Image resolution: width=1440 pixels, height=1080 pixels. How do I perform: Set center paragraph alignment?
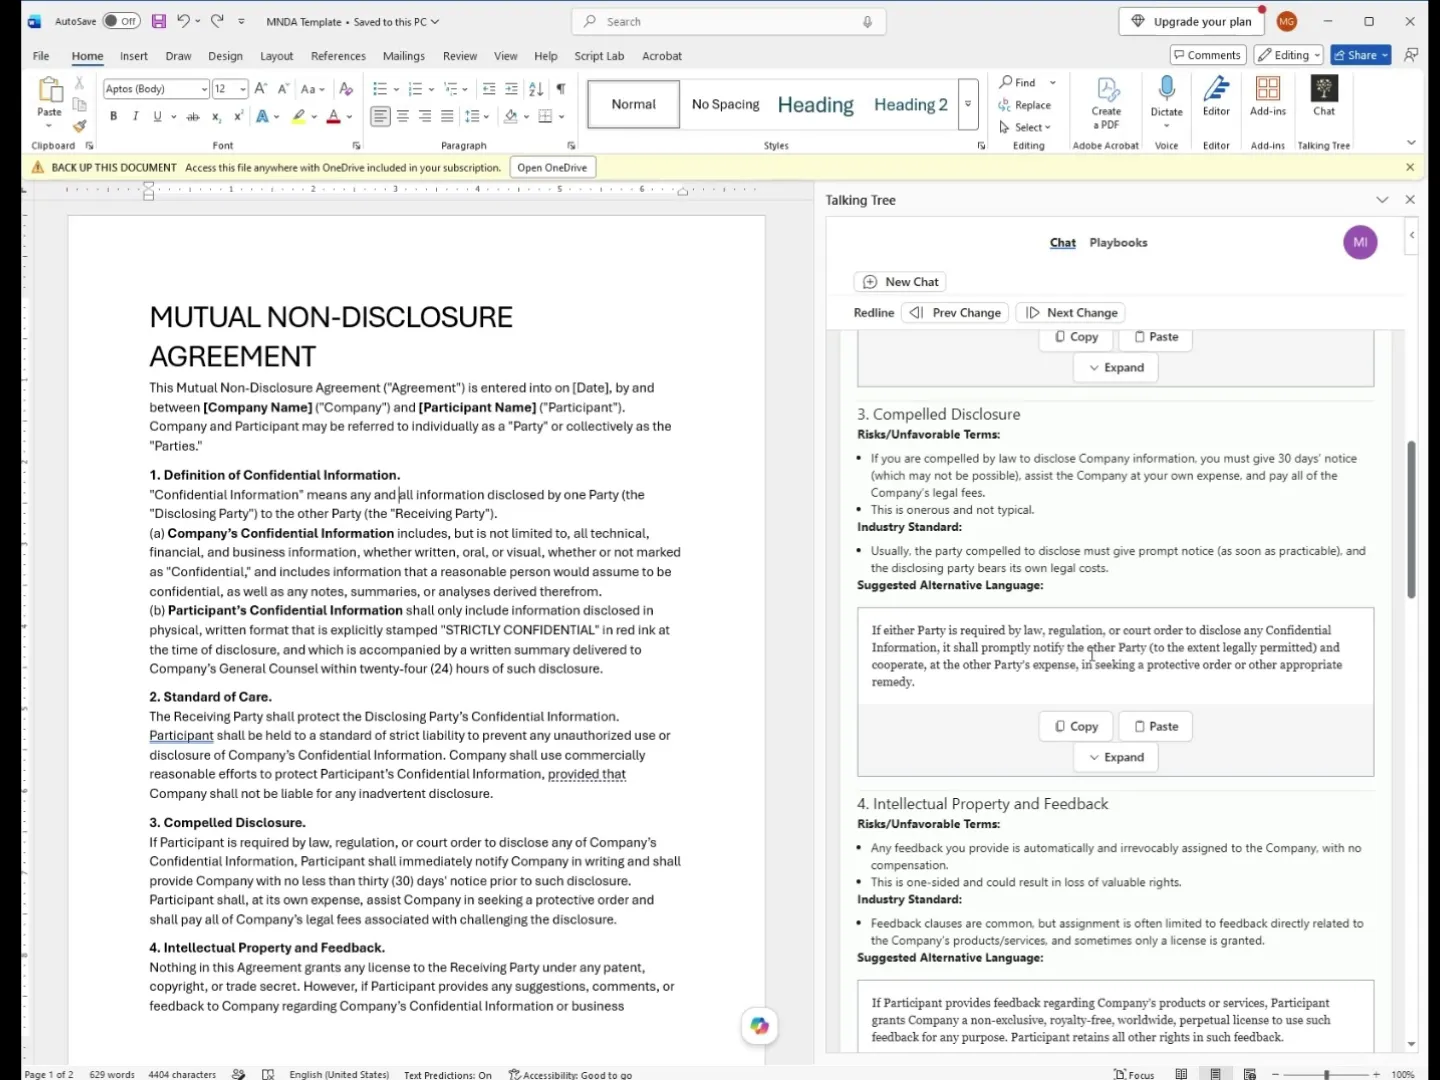pyautogui.click(x=403, y=117)
